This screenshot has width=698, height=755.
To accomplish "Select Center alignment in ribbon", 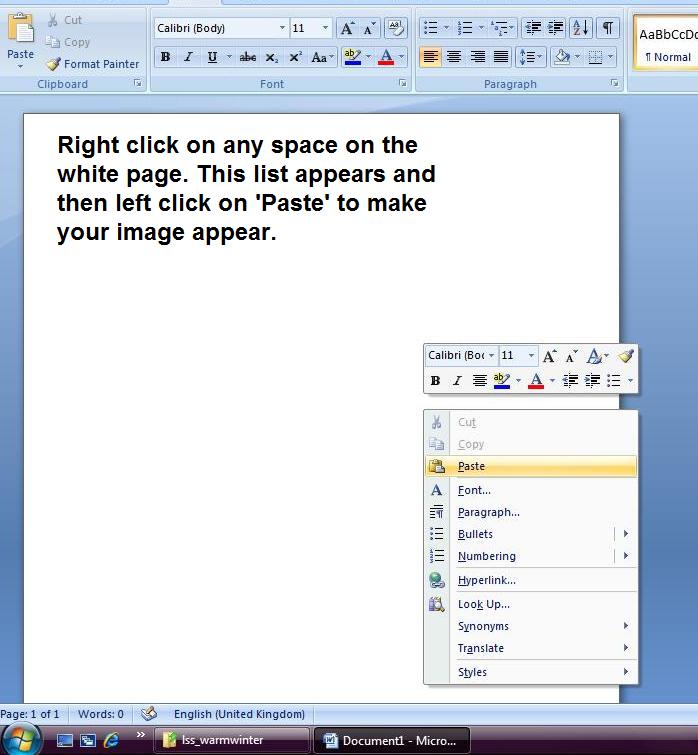I will click(x=453, y=57).
